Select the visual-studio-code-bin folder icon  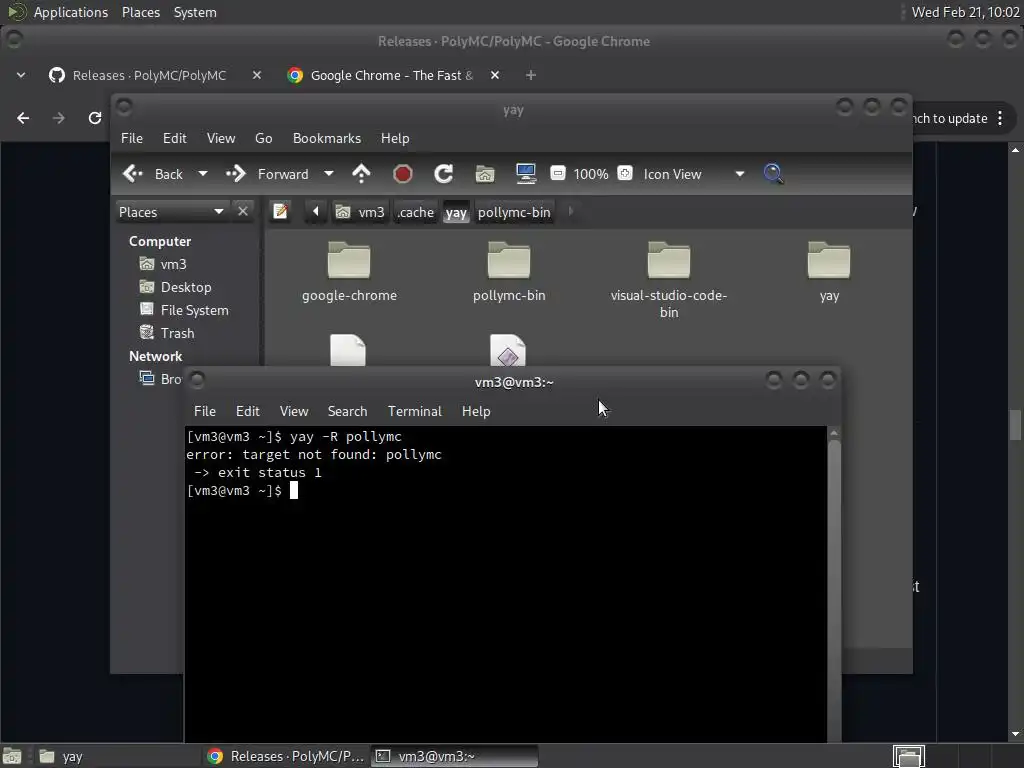pos(669,260)
